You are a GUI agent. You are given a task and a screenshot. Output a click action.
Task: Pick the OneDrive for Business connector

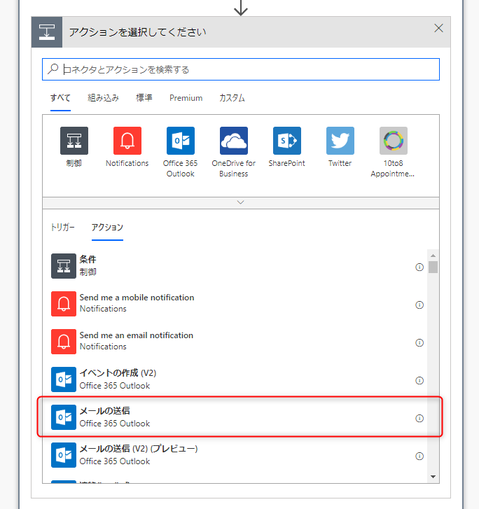click(234, 141)
